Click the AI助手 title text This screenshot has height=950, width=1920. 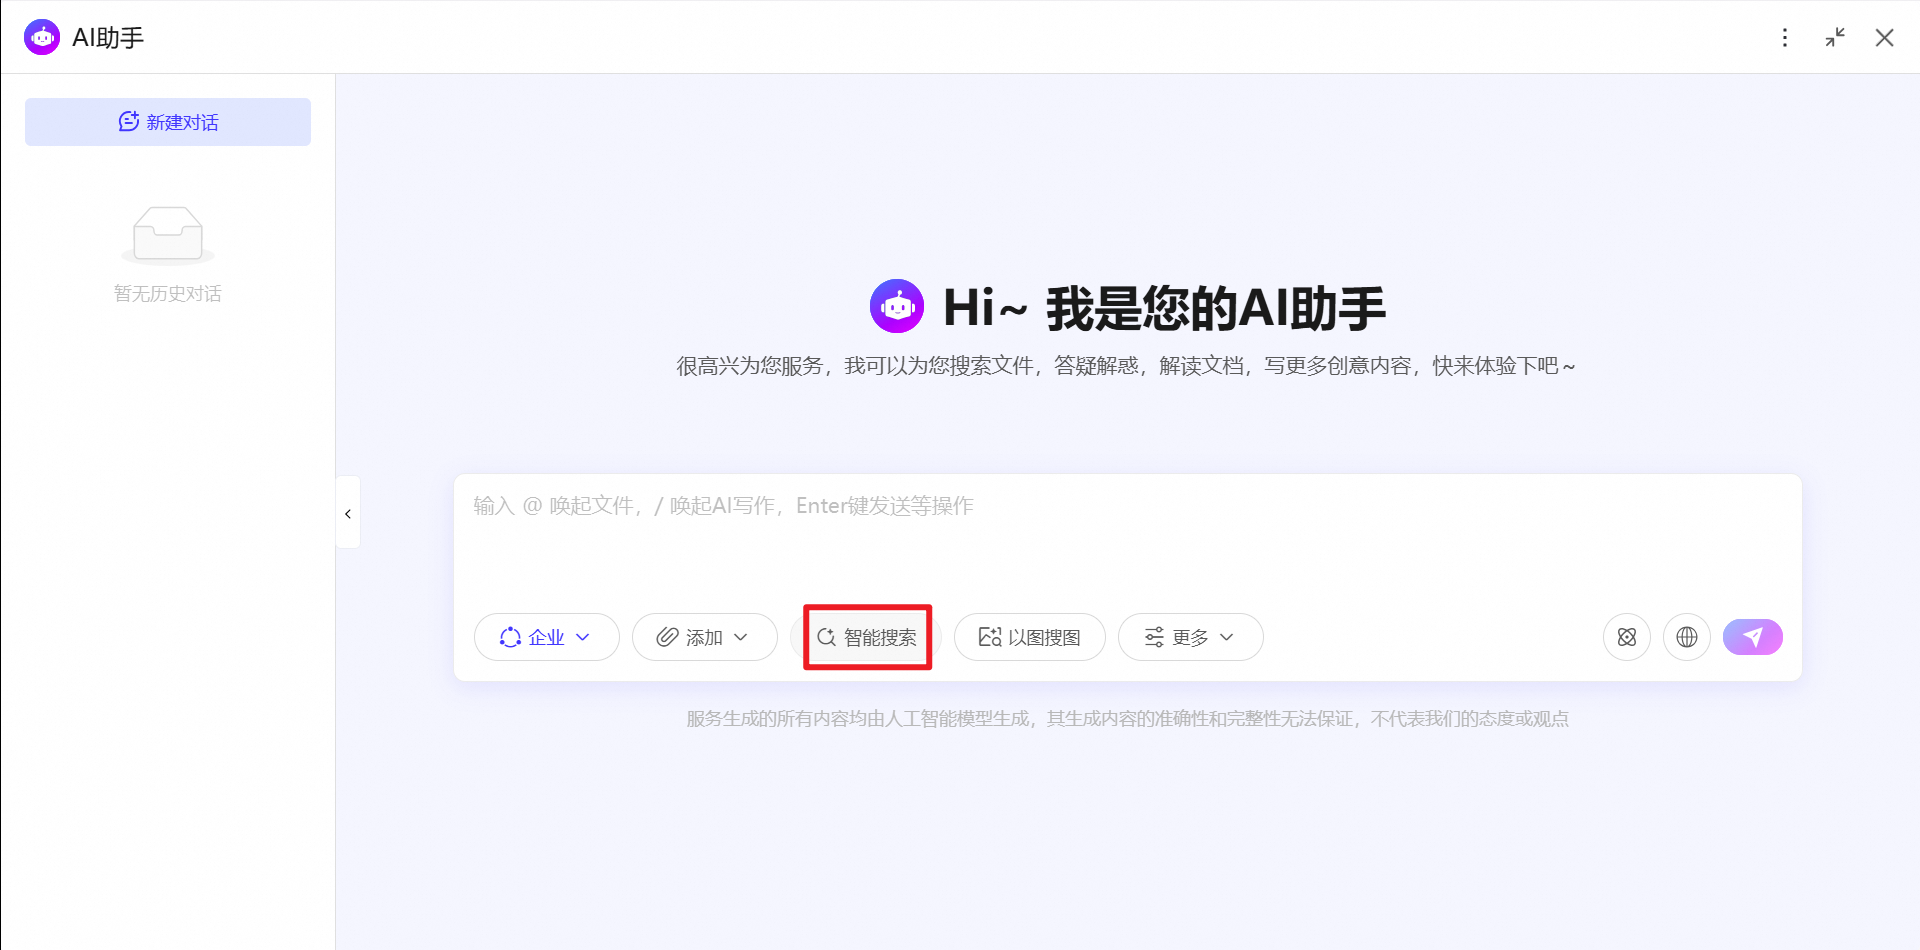pyautogui.click(x=108, y=38)
